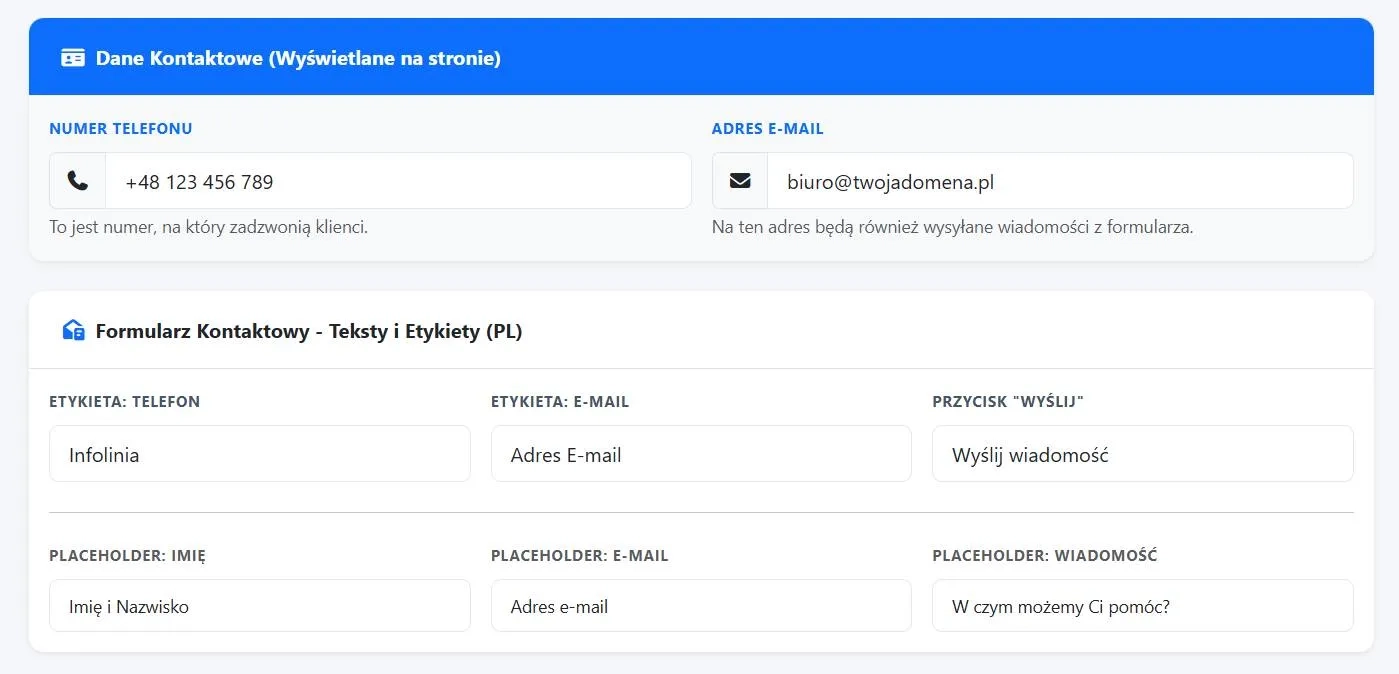Click the Imię i Nazwisko placeholder field

click(259, 606)
